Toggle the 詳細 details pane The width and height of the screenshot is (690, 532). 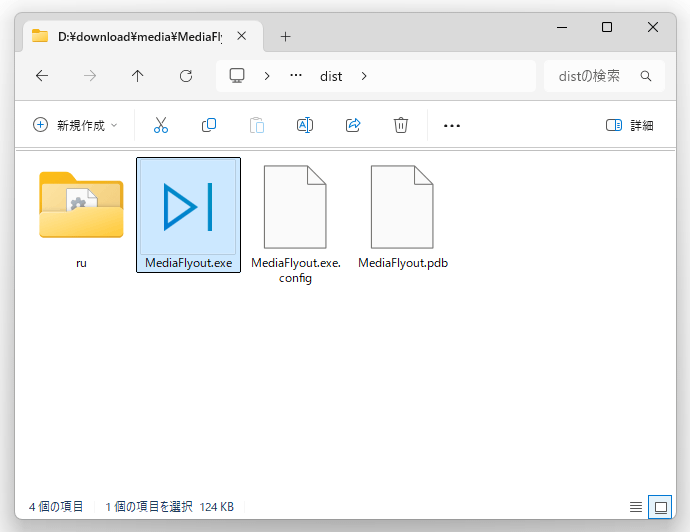point(630,125)
